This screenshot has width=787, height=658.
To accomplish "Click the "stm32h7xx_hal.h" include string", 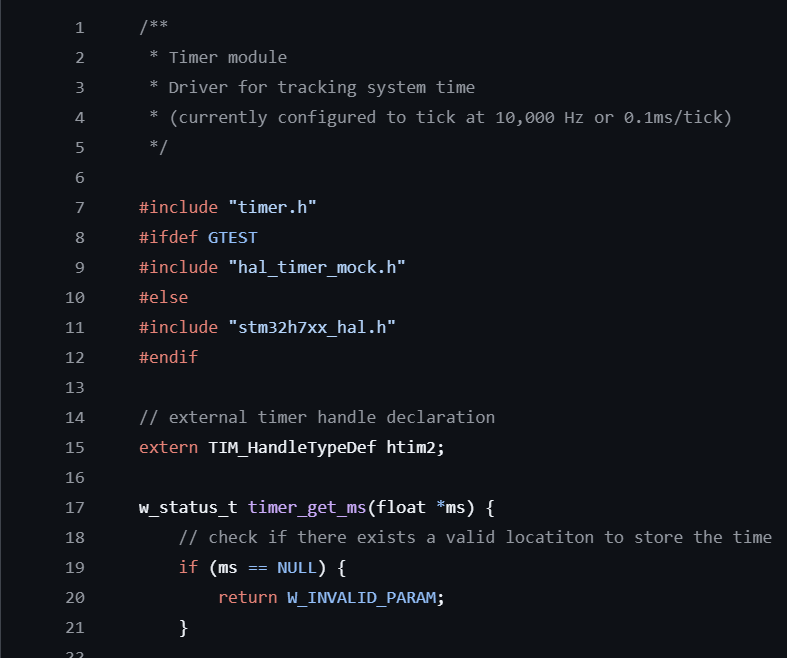I will click(x=312, y=327).
